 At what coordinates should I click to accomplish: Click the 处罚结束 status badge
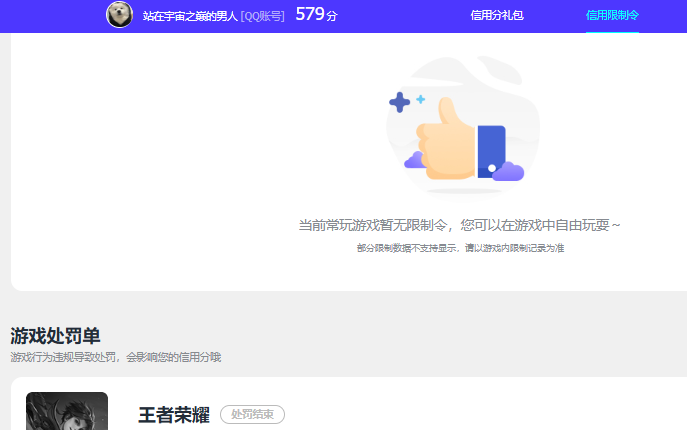[252, 414]
